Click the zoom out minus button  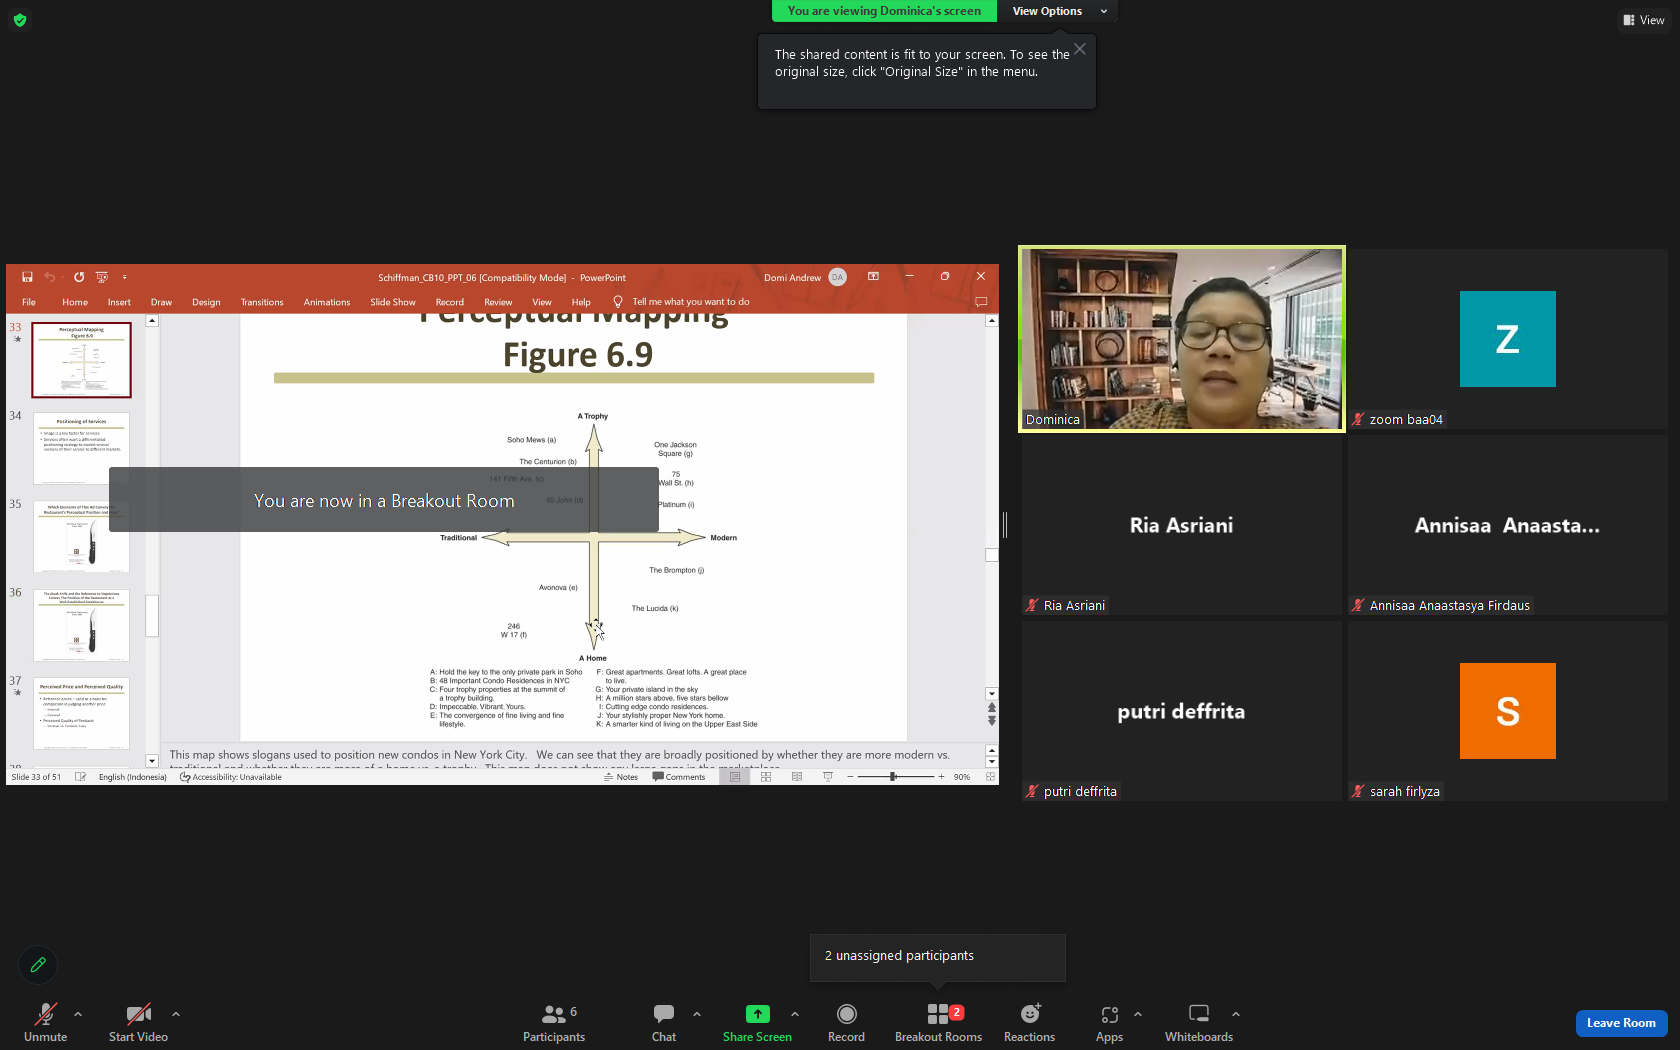[850, 777]
